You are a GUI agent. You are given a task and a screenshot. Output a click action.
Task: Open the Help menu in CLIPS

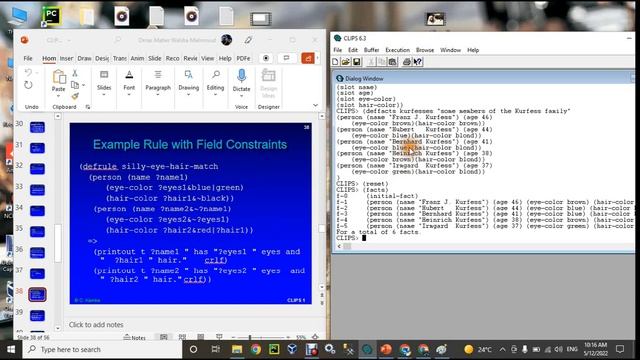tap(473, 50)
